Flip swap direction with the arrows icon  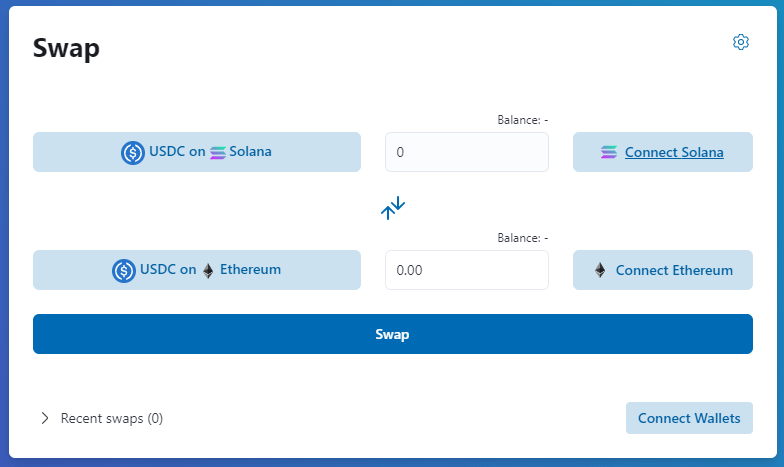(393, 208)
